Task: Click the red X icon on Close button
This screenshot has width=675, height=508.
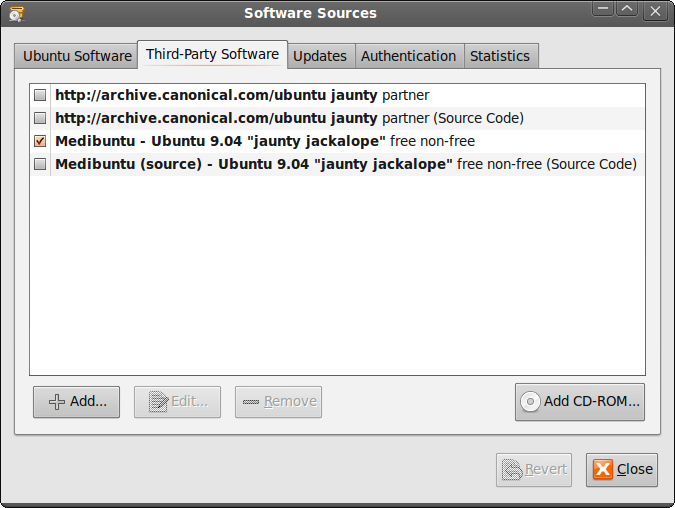Action: pyautogui.click(x=602, y=468)
